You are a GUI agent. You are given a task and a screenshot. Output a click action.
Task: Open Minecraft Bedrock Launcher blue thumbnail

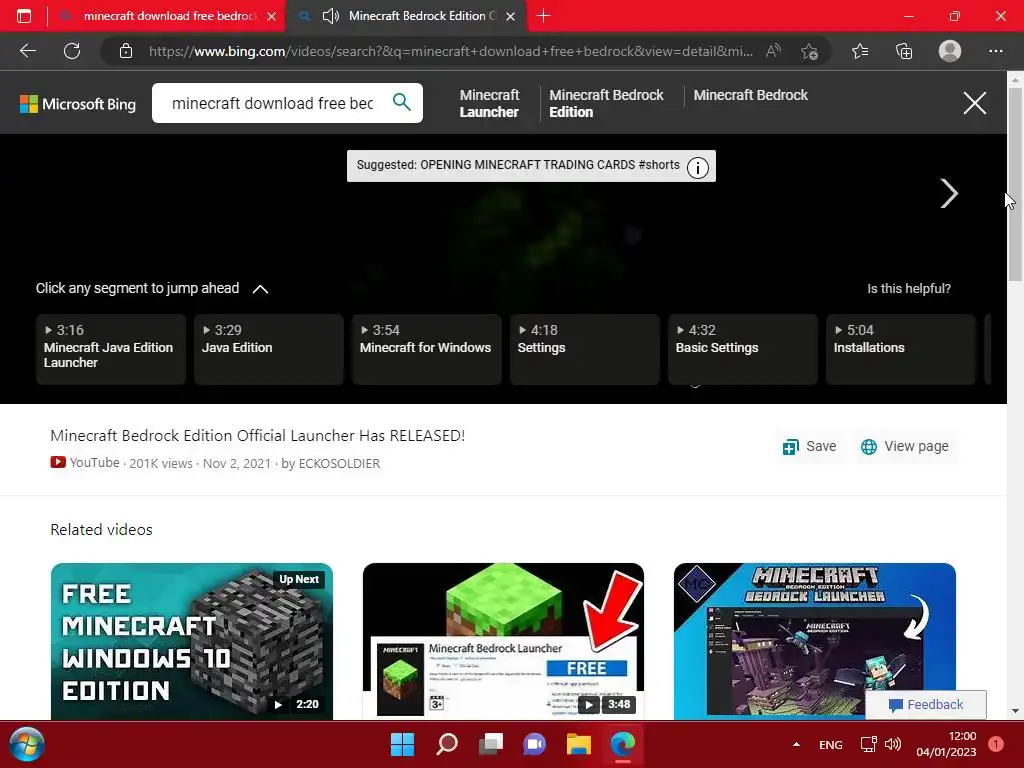[814, 641]
